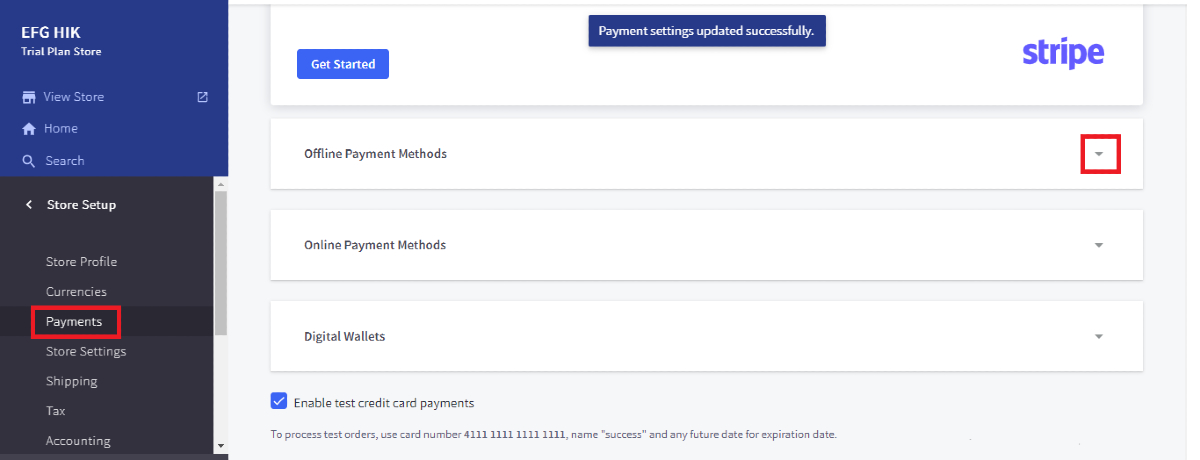
Task: Click the Home house icon
Action: click(x=29, y=129)
